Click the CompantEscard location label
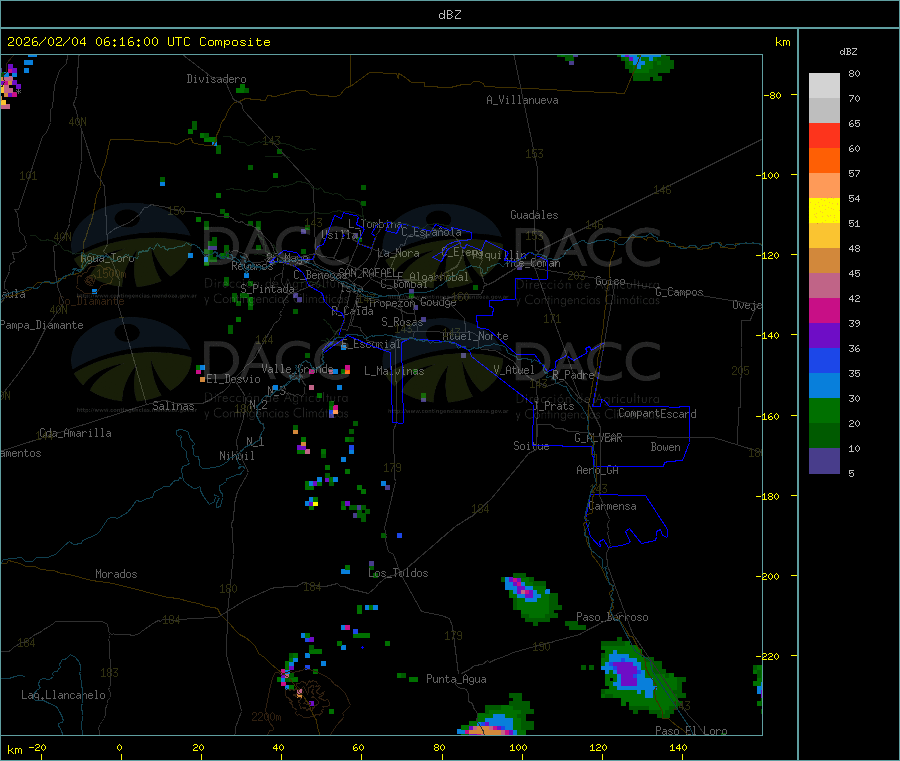This screenshot has height=761, width=900. [657, 414]
